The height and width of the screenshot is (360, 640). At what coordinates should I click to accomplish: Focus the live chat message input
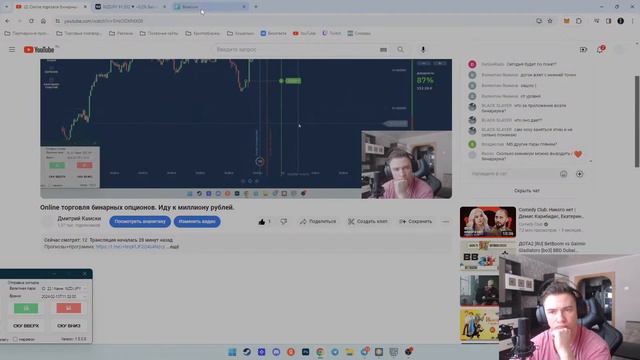tap(512, 174)
